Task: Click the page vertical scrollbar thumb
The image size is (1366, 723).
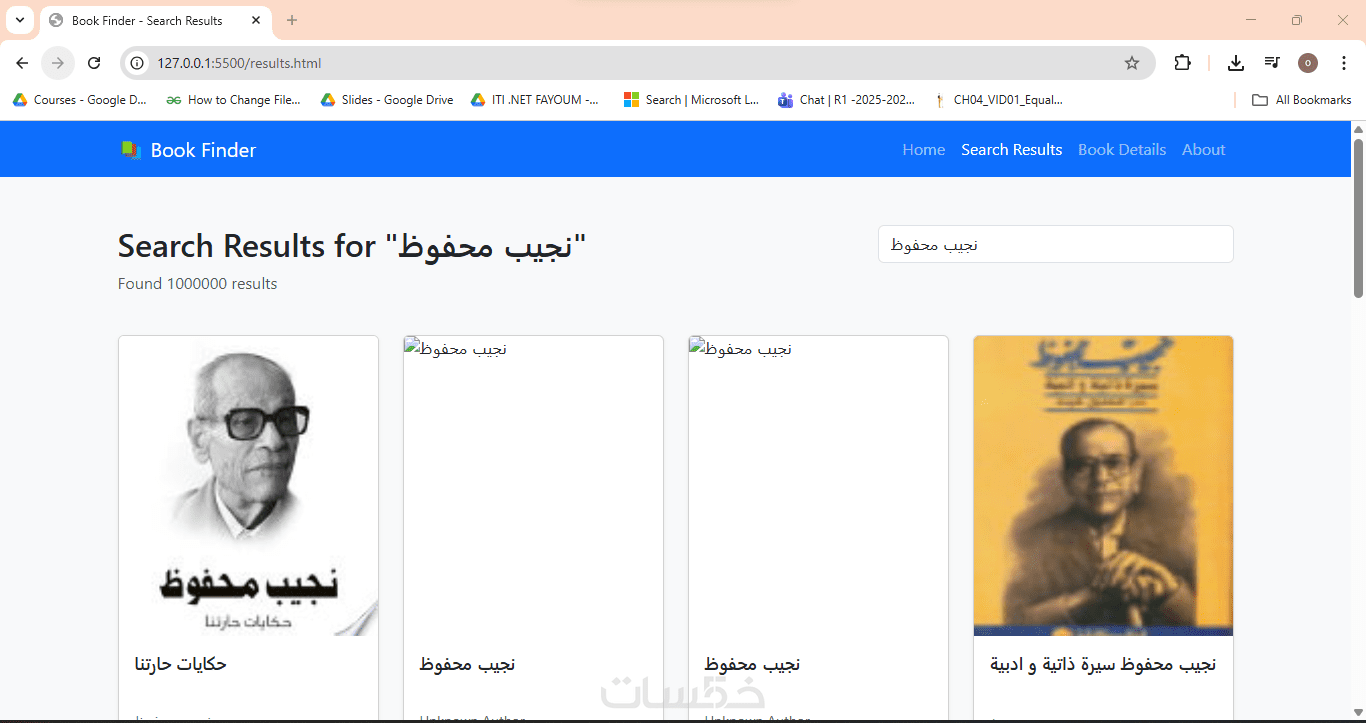Action: click(x=1358, y=218)
